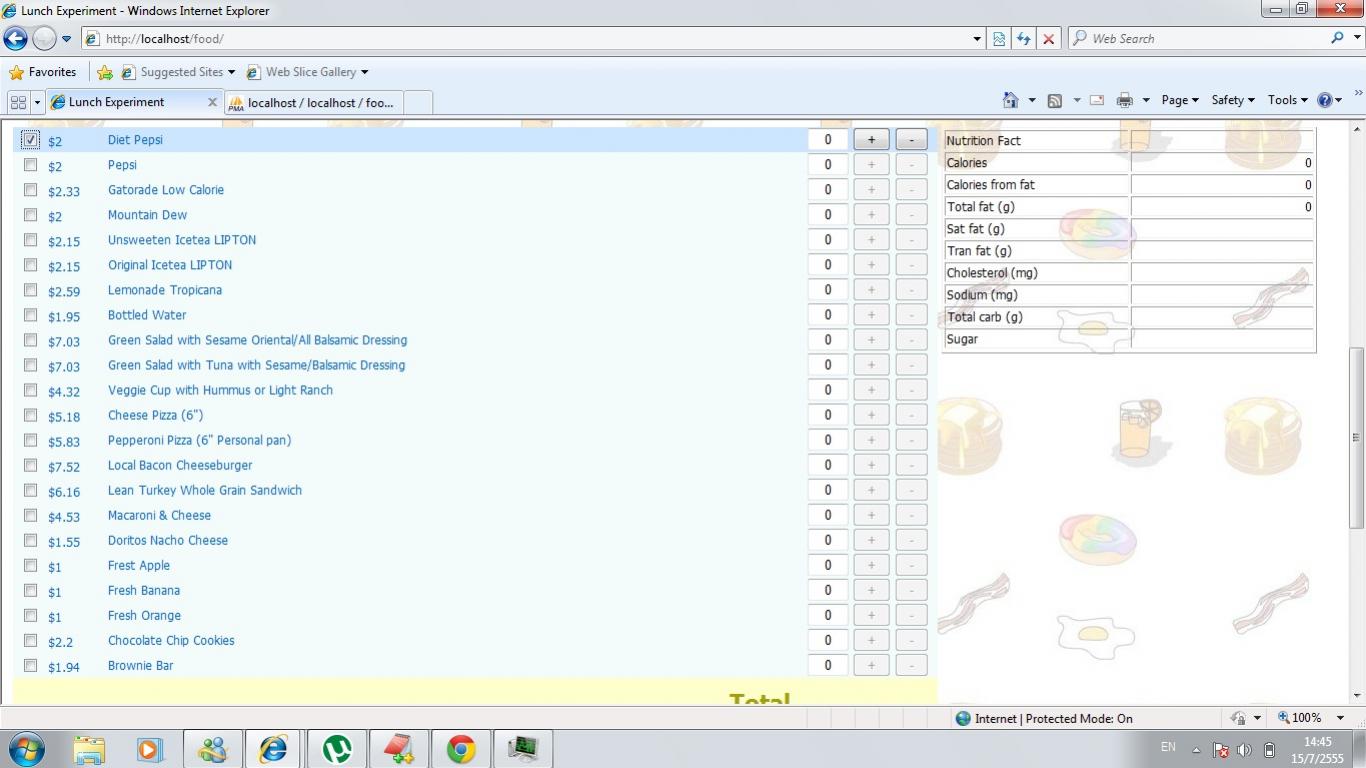1366x768 pixels.
Task: Click the scrollbar down arrow
Action: (x=1357, y=695)
